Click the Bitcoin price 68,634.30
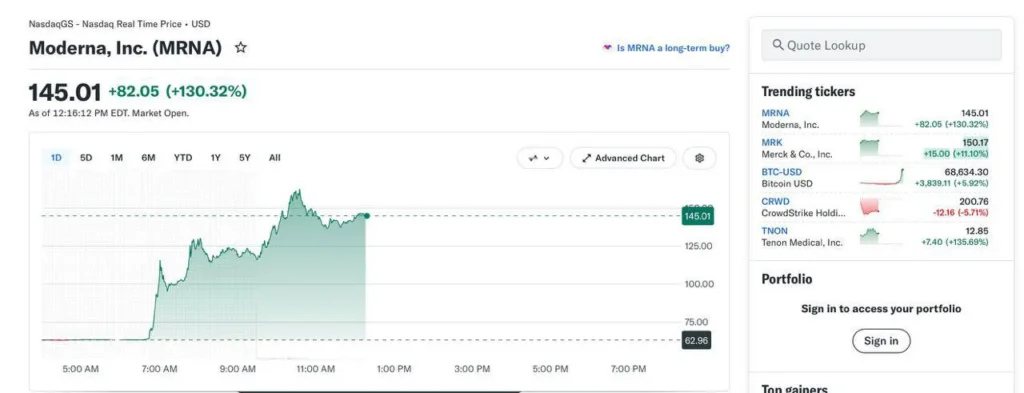1024x393 pixels. click(967, 172)
